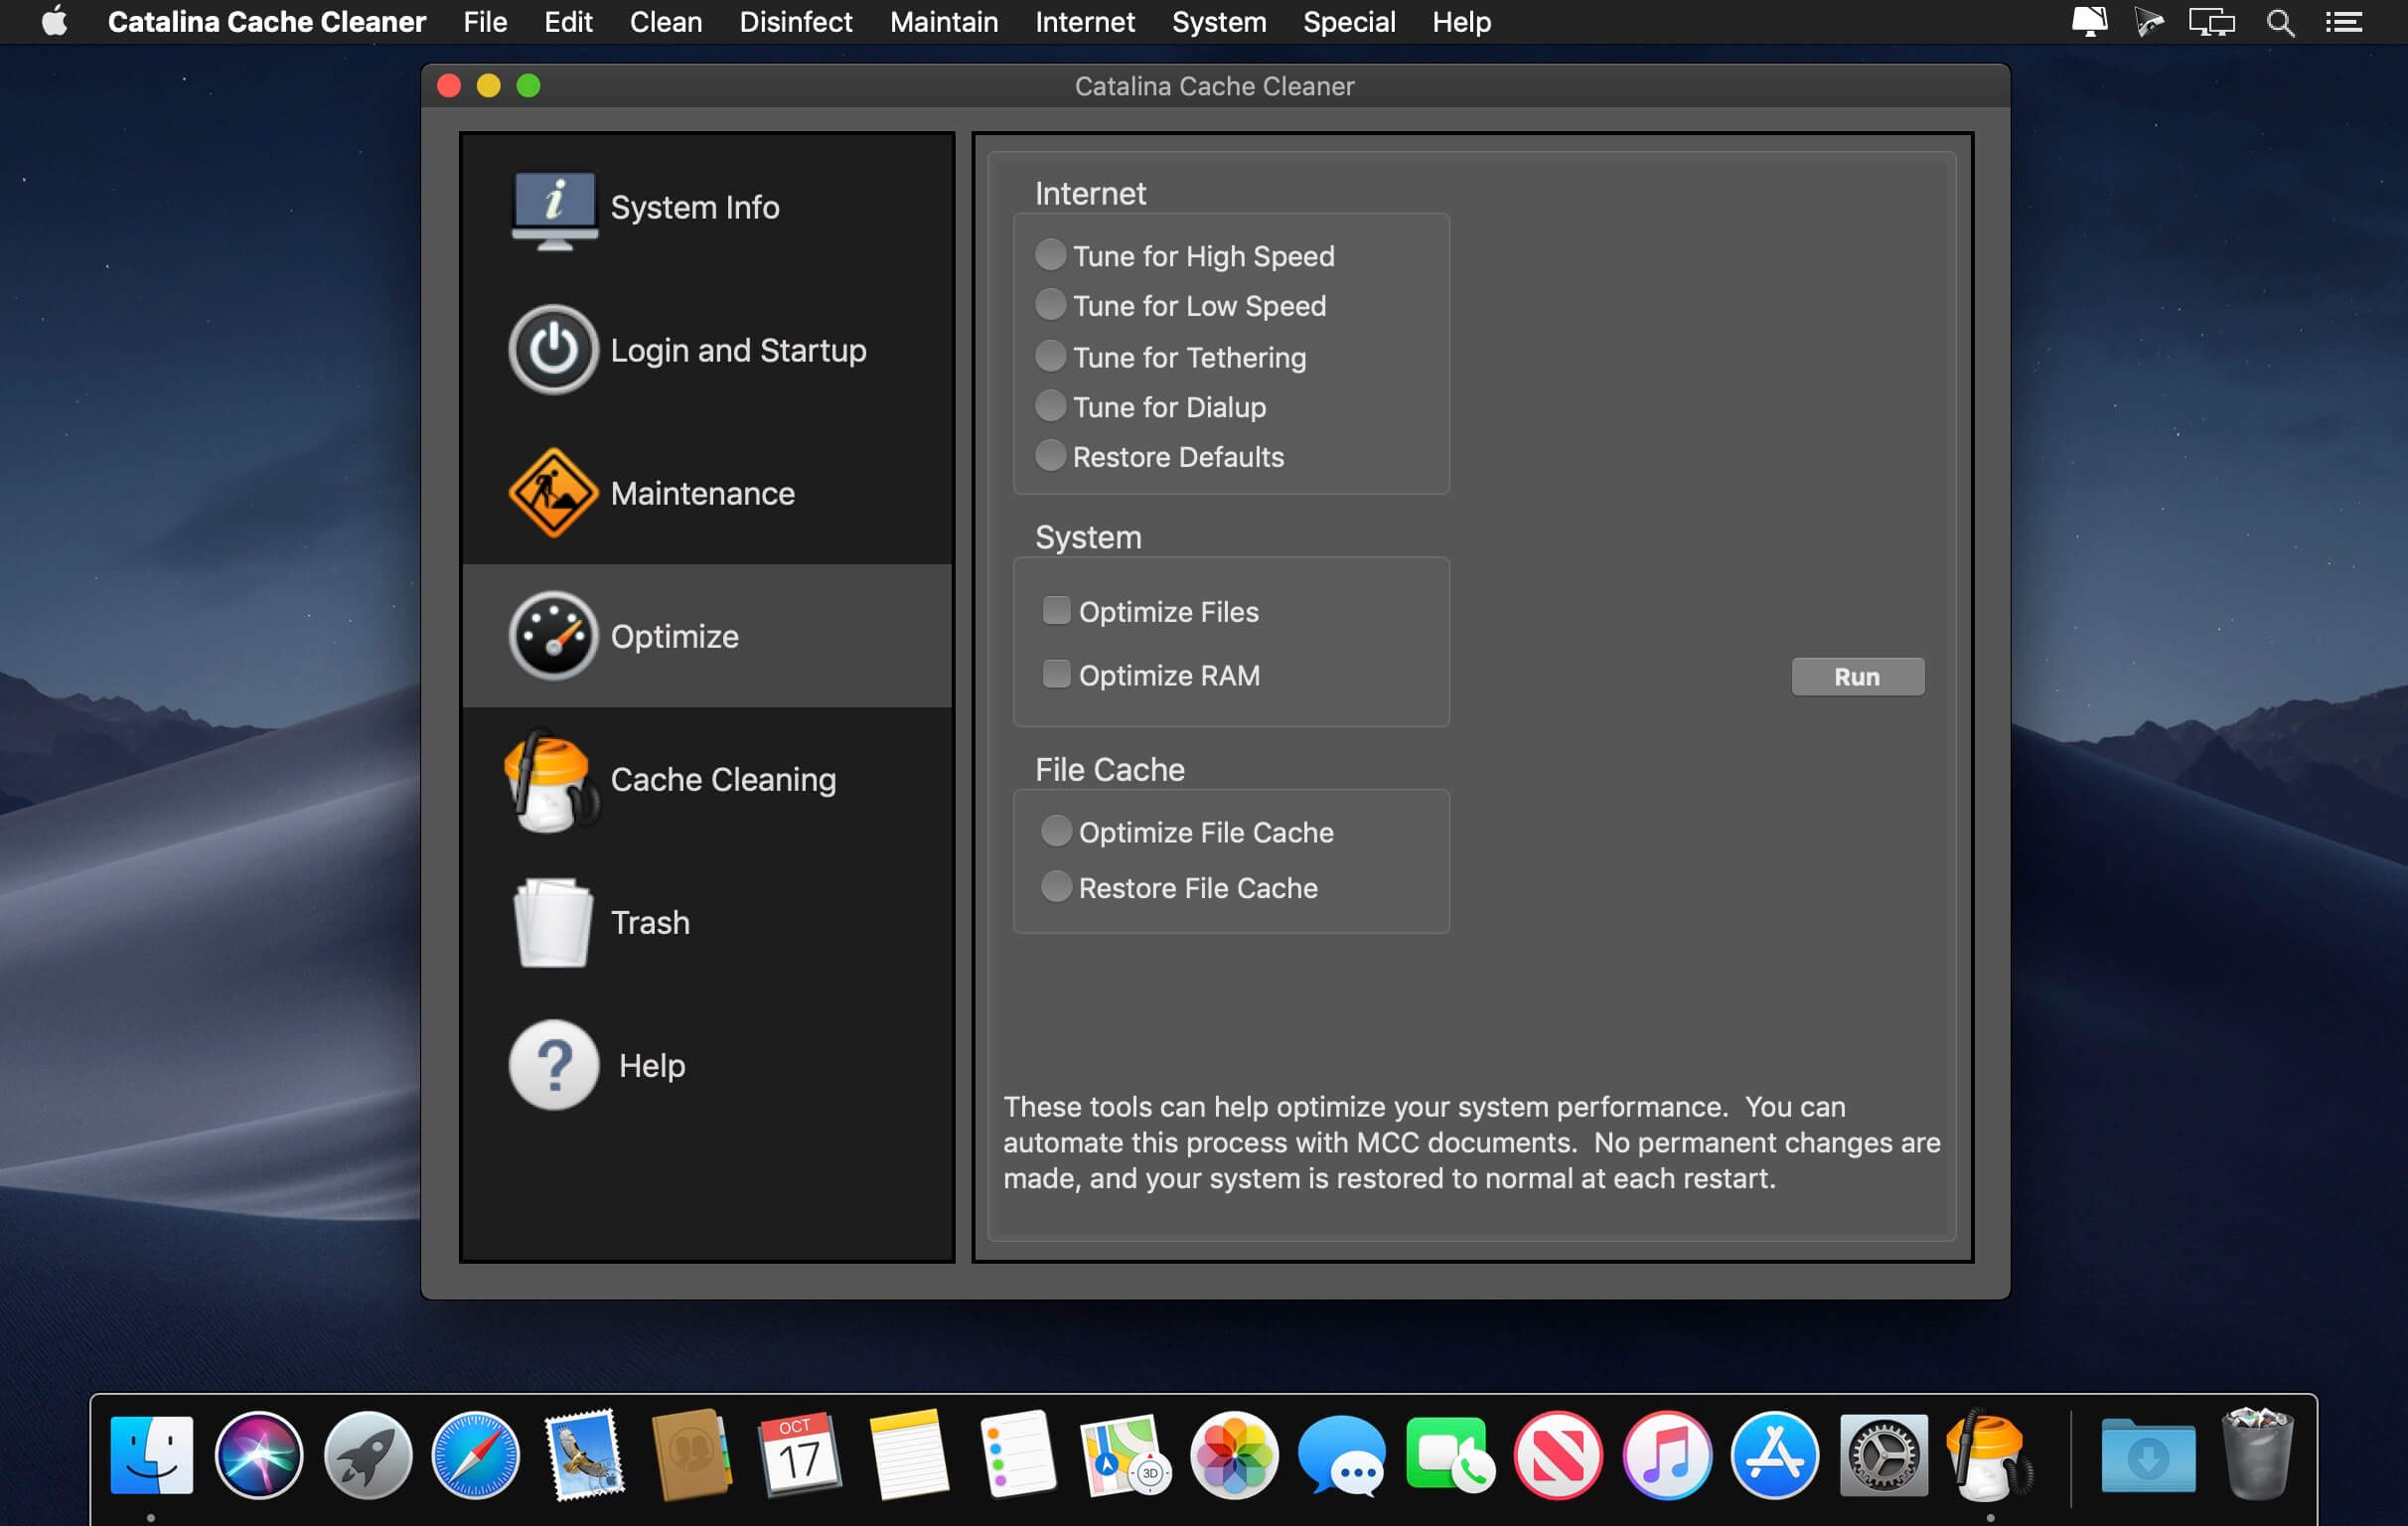Open the Login and Startup section
This screenshot has width=2408, height=1526.
click(707, 350)
